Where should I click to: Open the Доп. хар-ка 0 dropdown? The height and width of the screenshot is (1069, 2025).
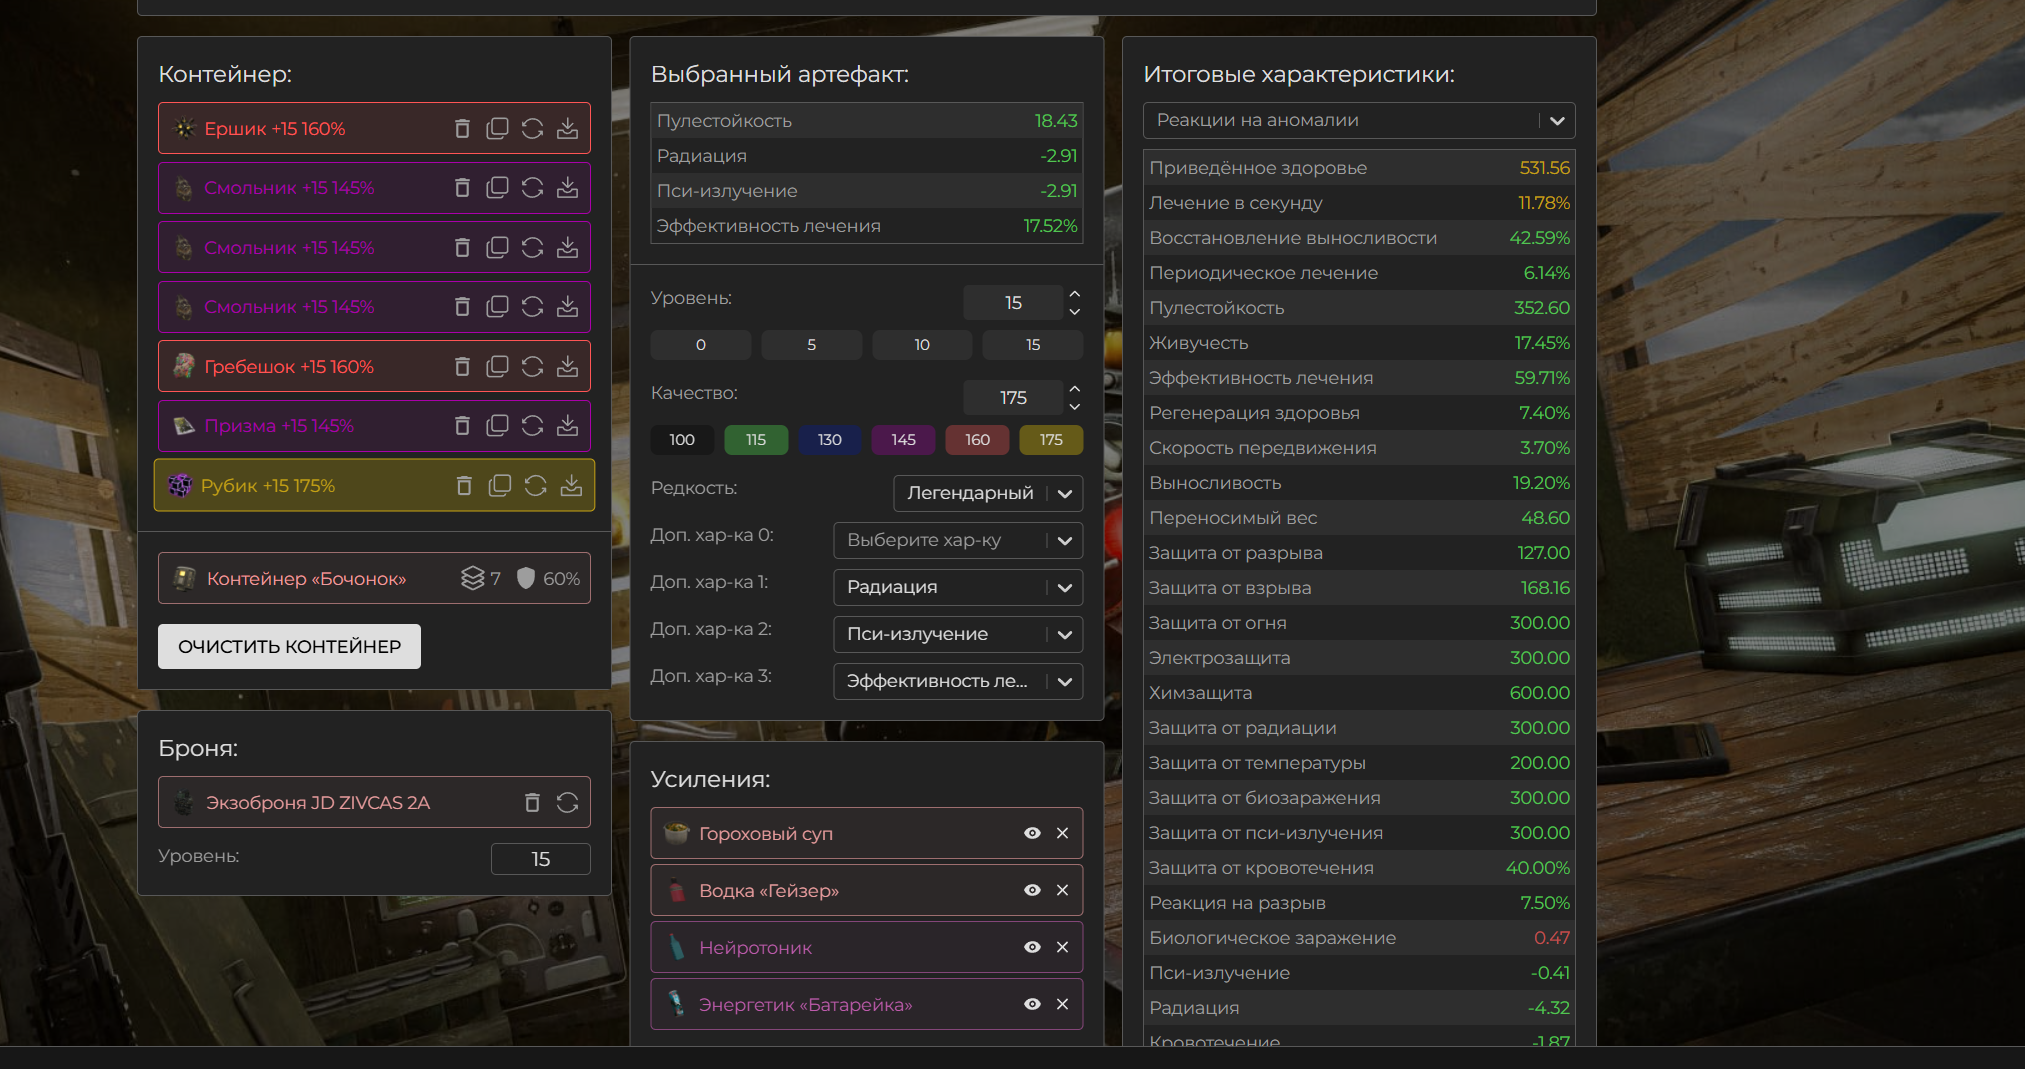(957, 540)
